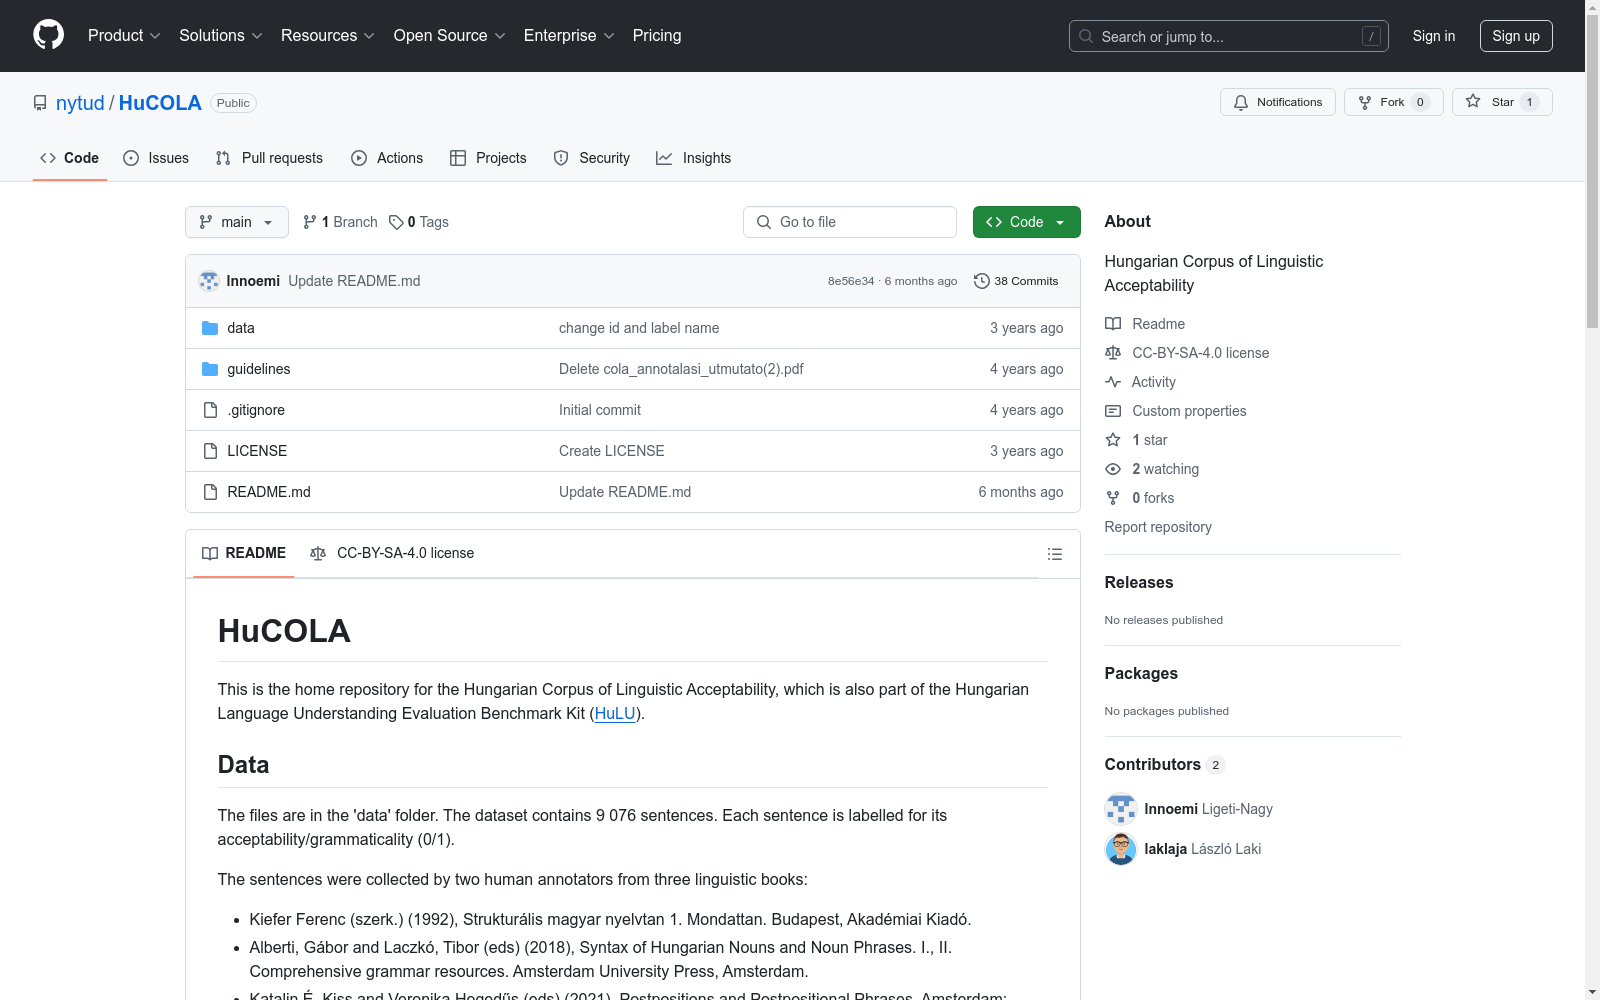
Task: Open the README outline list icon
Action: (x=1054, y=554)
